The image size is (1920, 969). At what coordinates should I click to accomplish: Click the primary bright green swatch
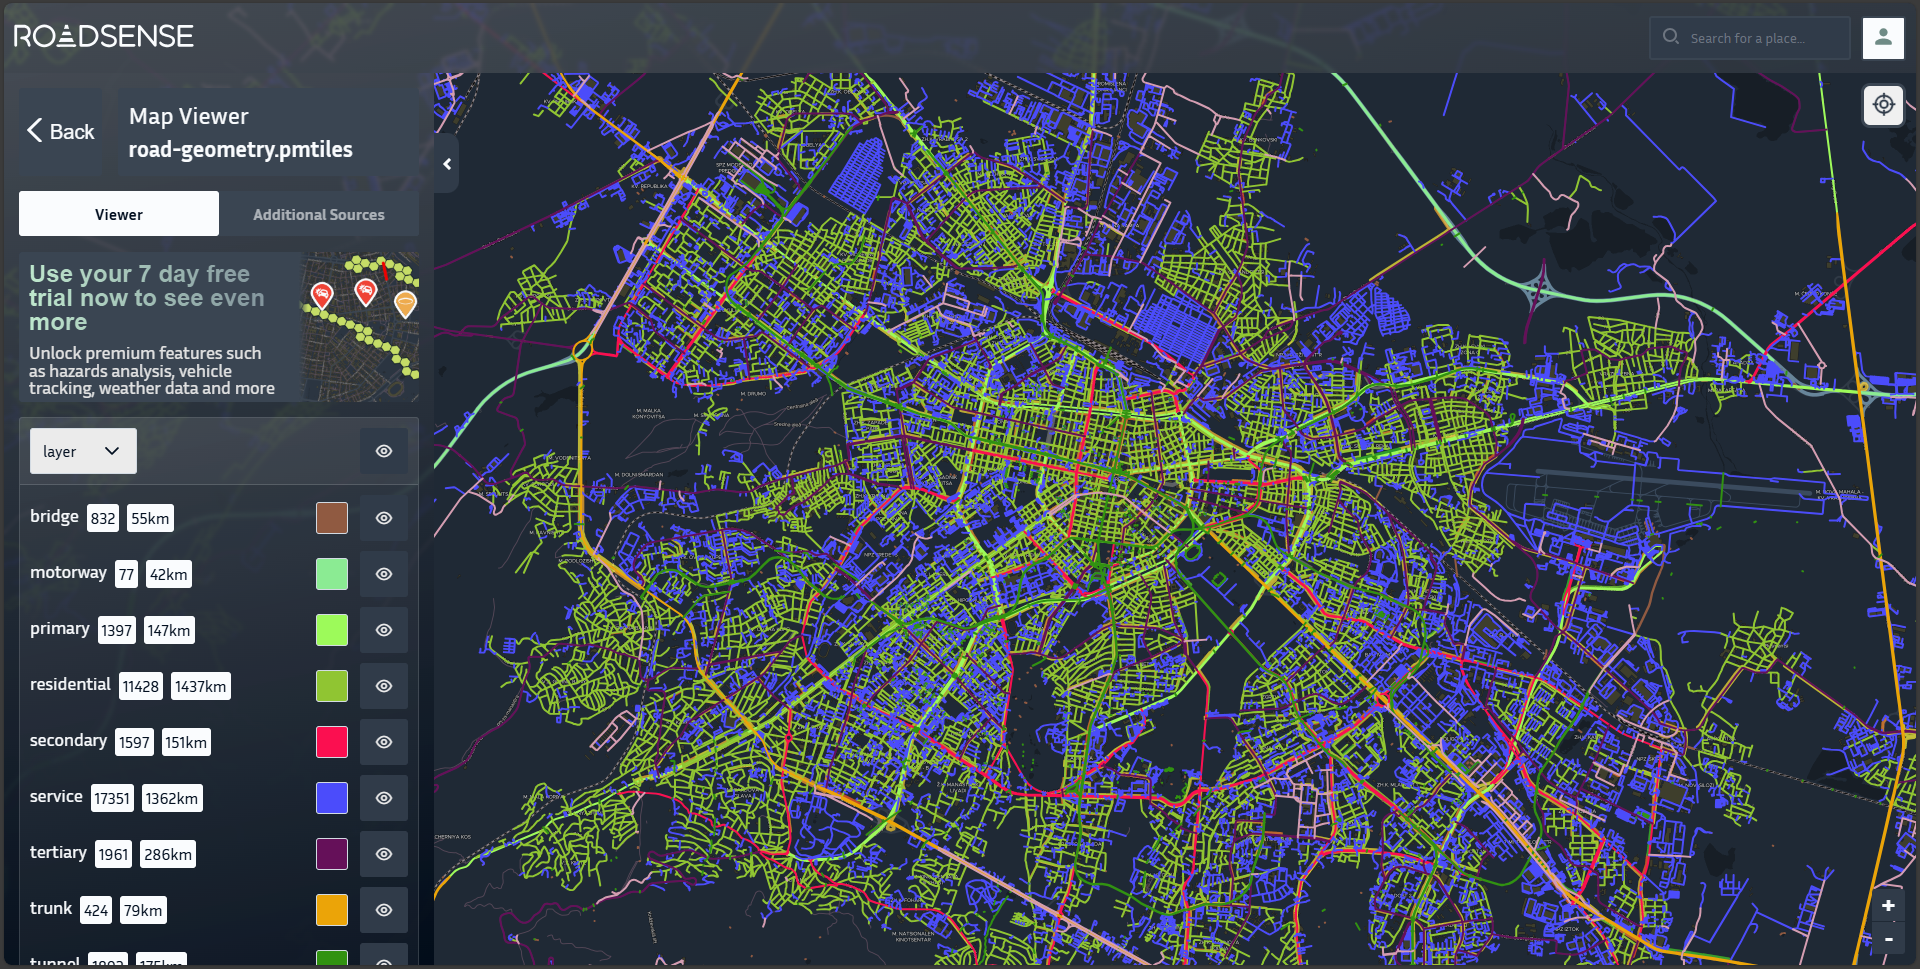[x=332, y=630]
